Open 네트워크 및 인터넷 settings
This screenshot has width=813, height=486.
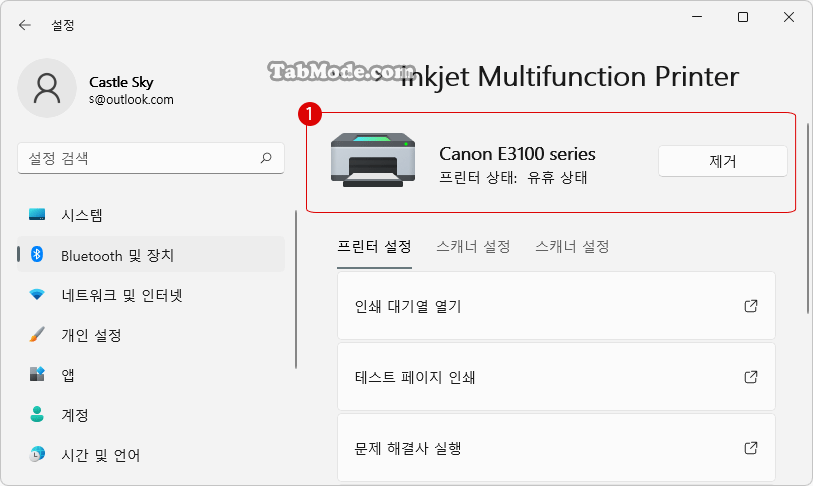tap(151, 295)
